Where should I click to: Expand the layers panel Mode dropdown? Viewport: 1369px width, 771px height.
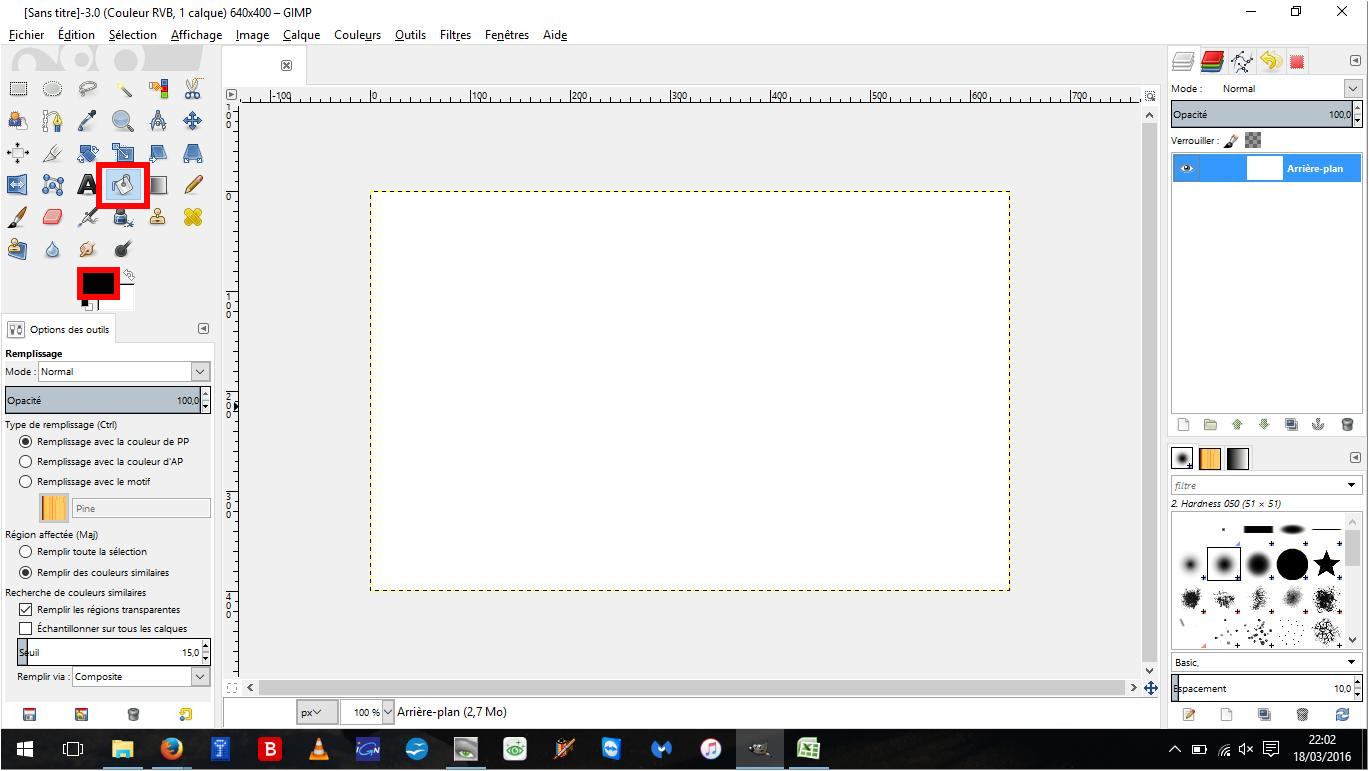pos(1352,88)
